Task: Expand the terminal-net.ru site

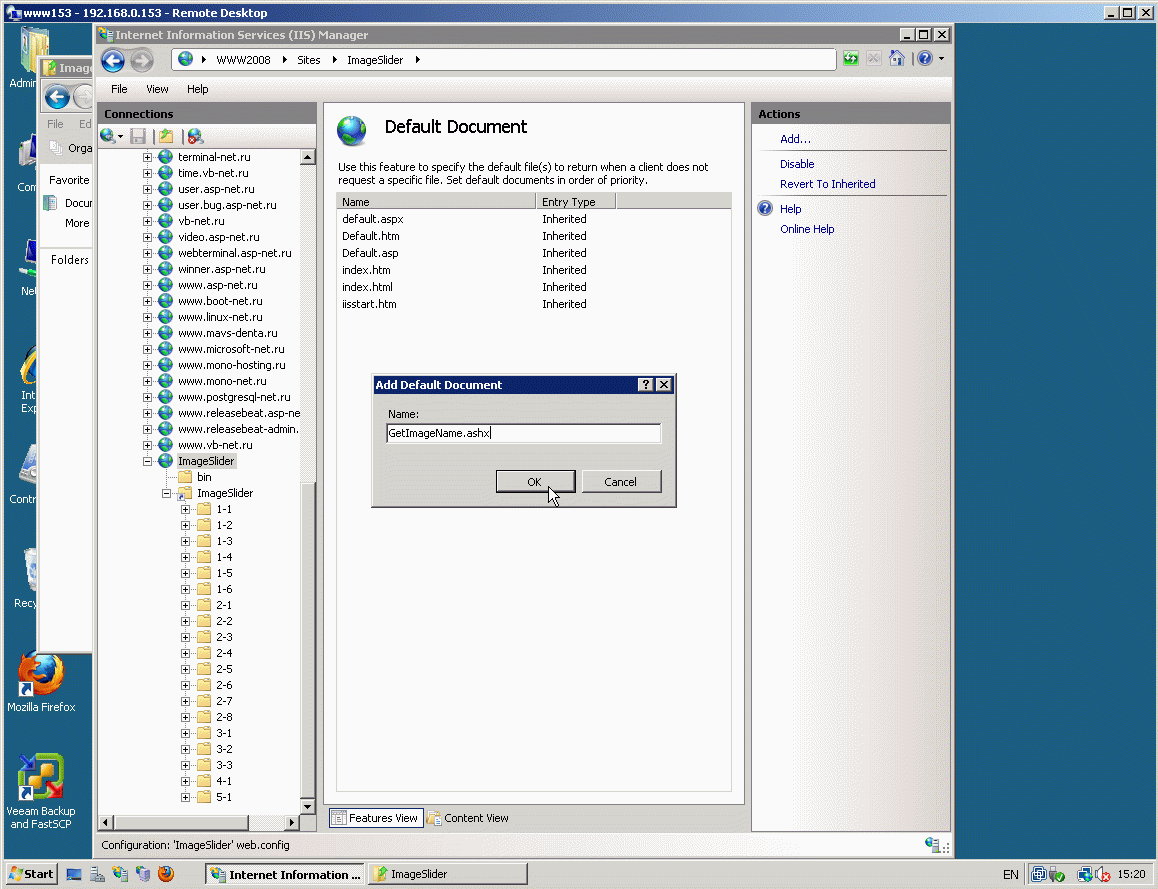Action: tap(147, 157)
